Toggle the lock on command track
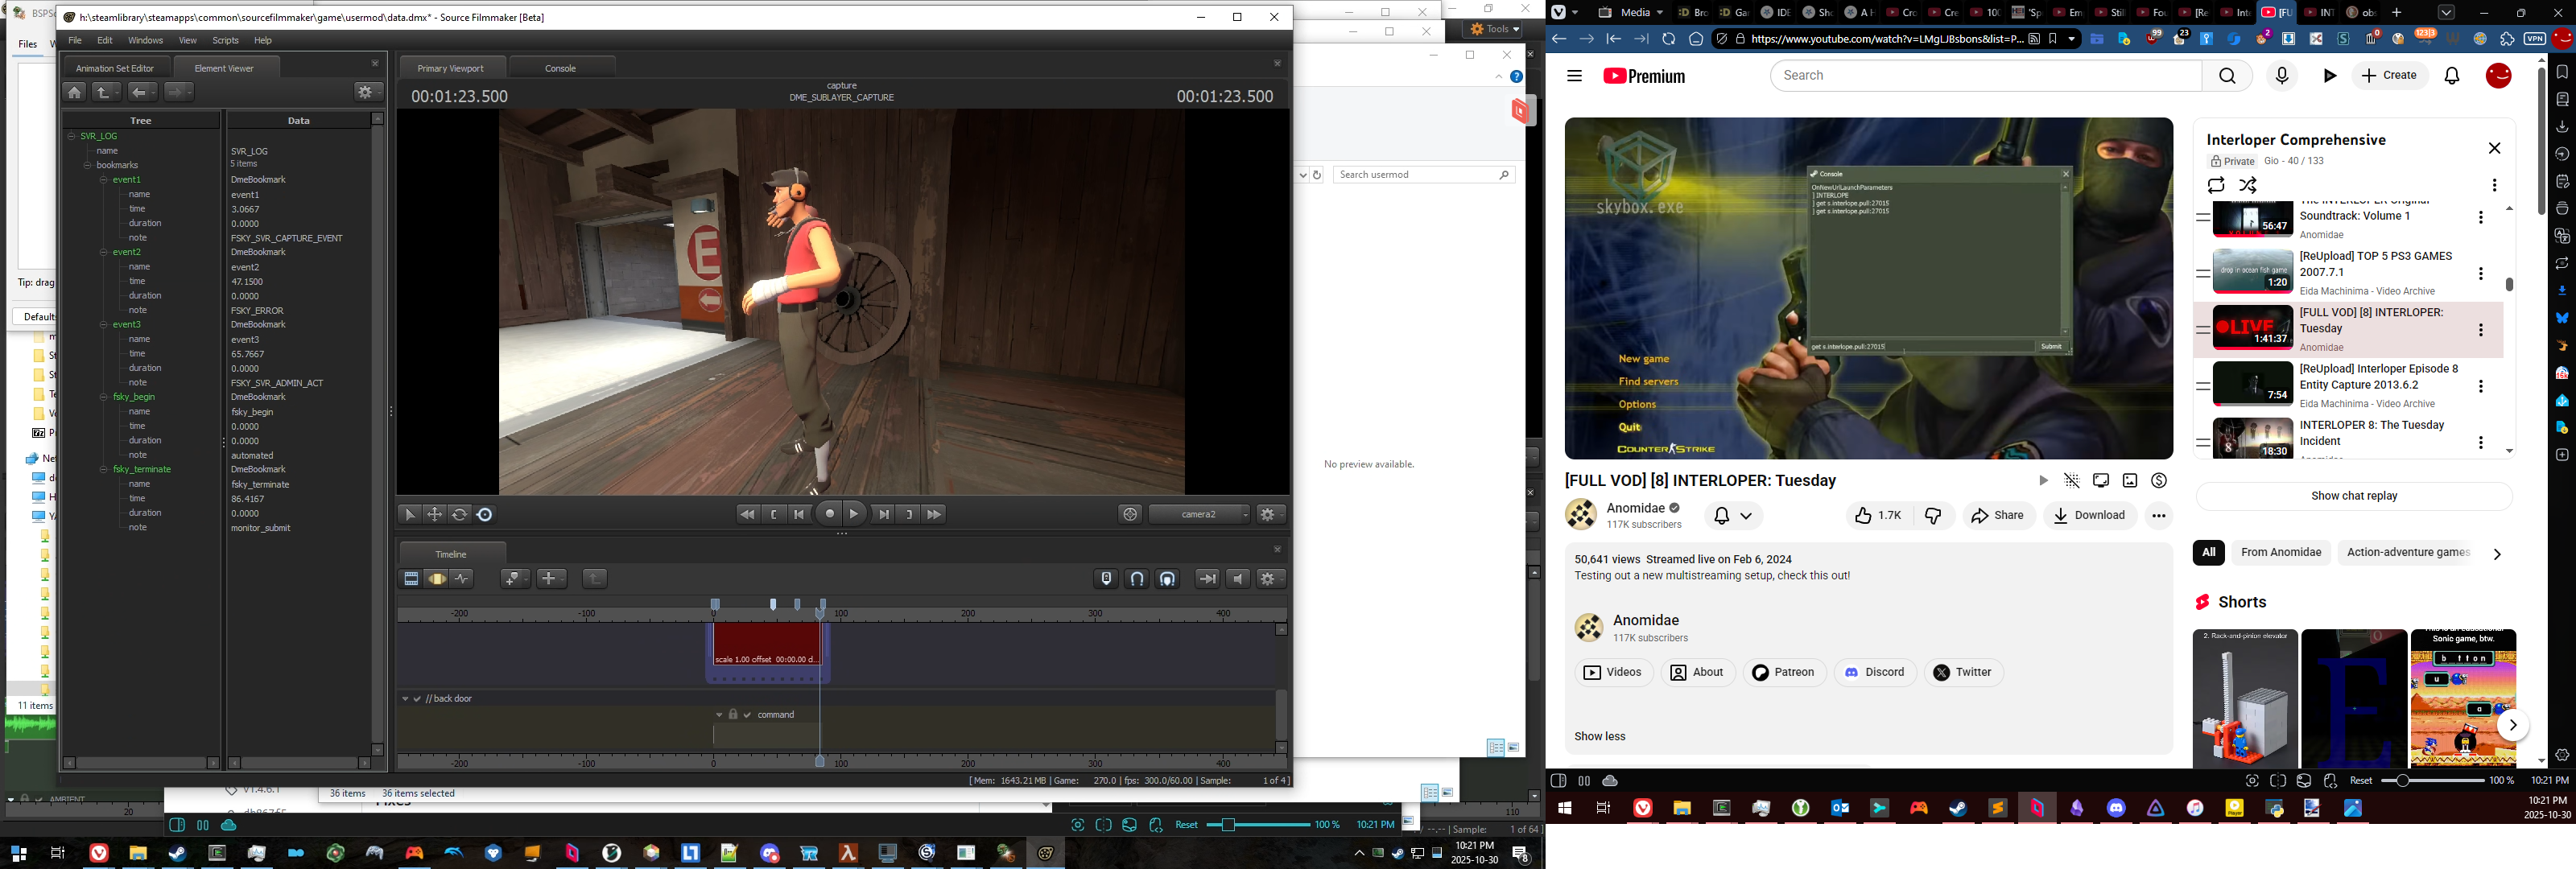Image resolution: width=2576 pixels, height=869 pixels. [733, 715]
